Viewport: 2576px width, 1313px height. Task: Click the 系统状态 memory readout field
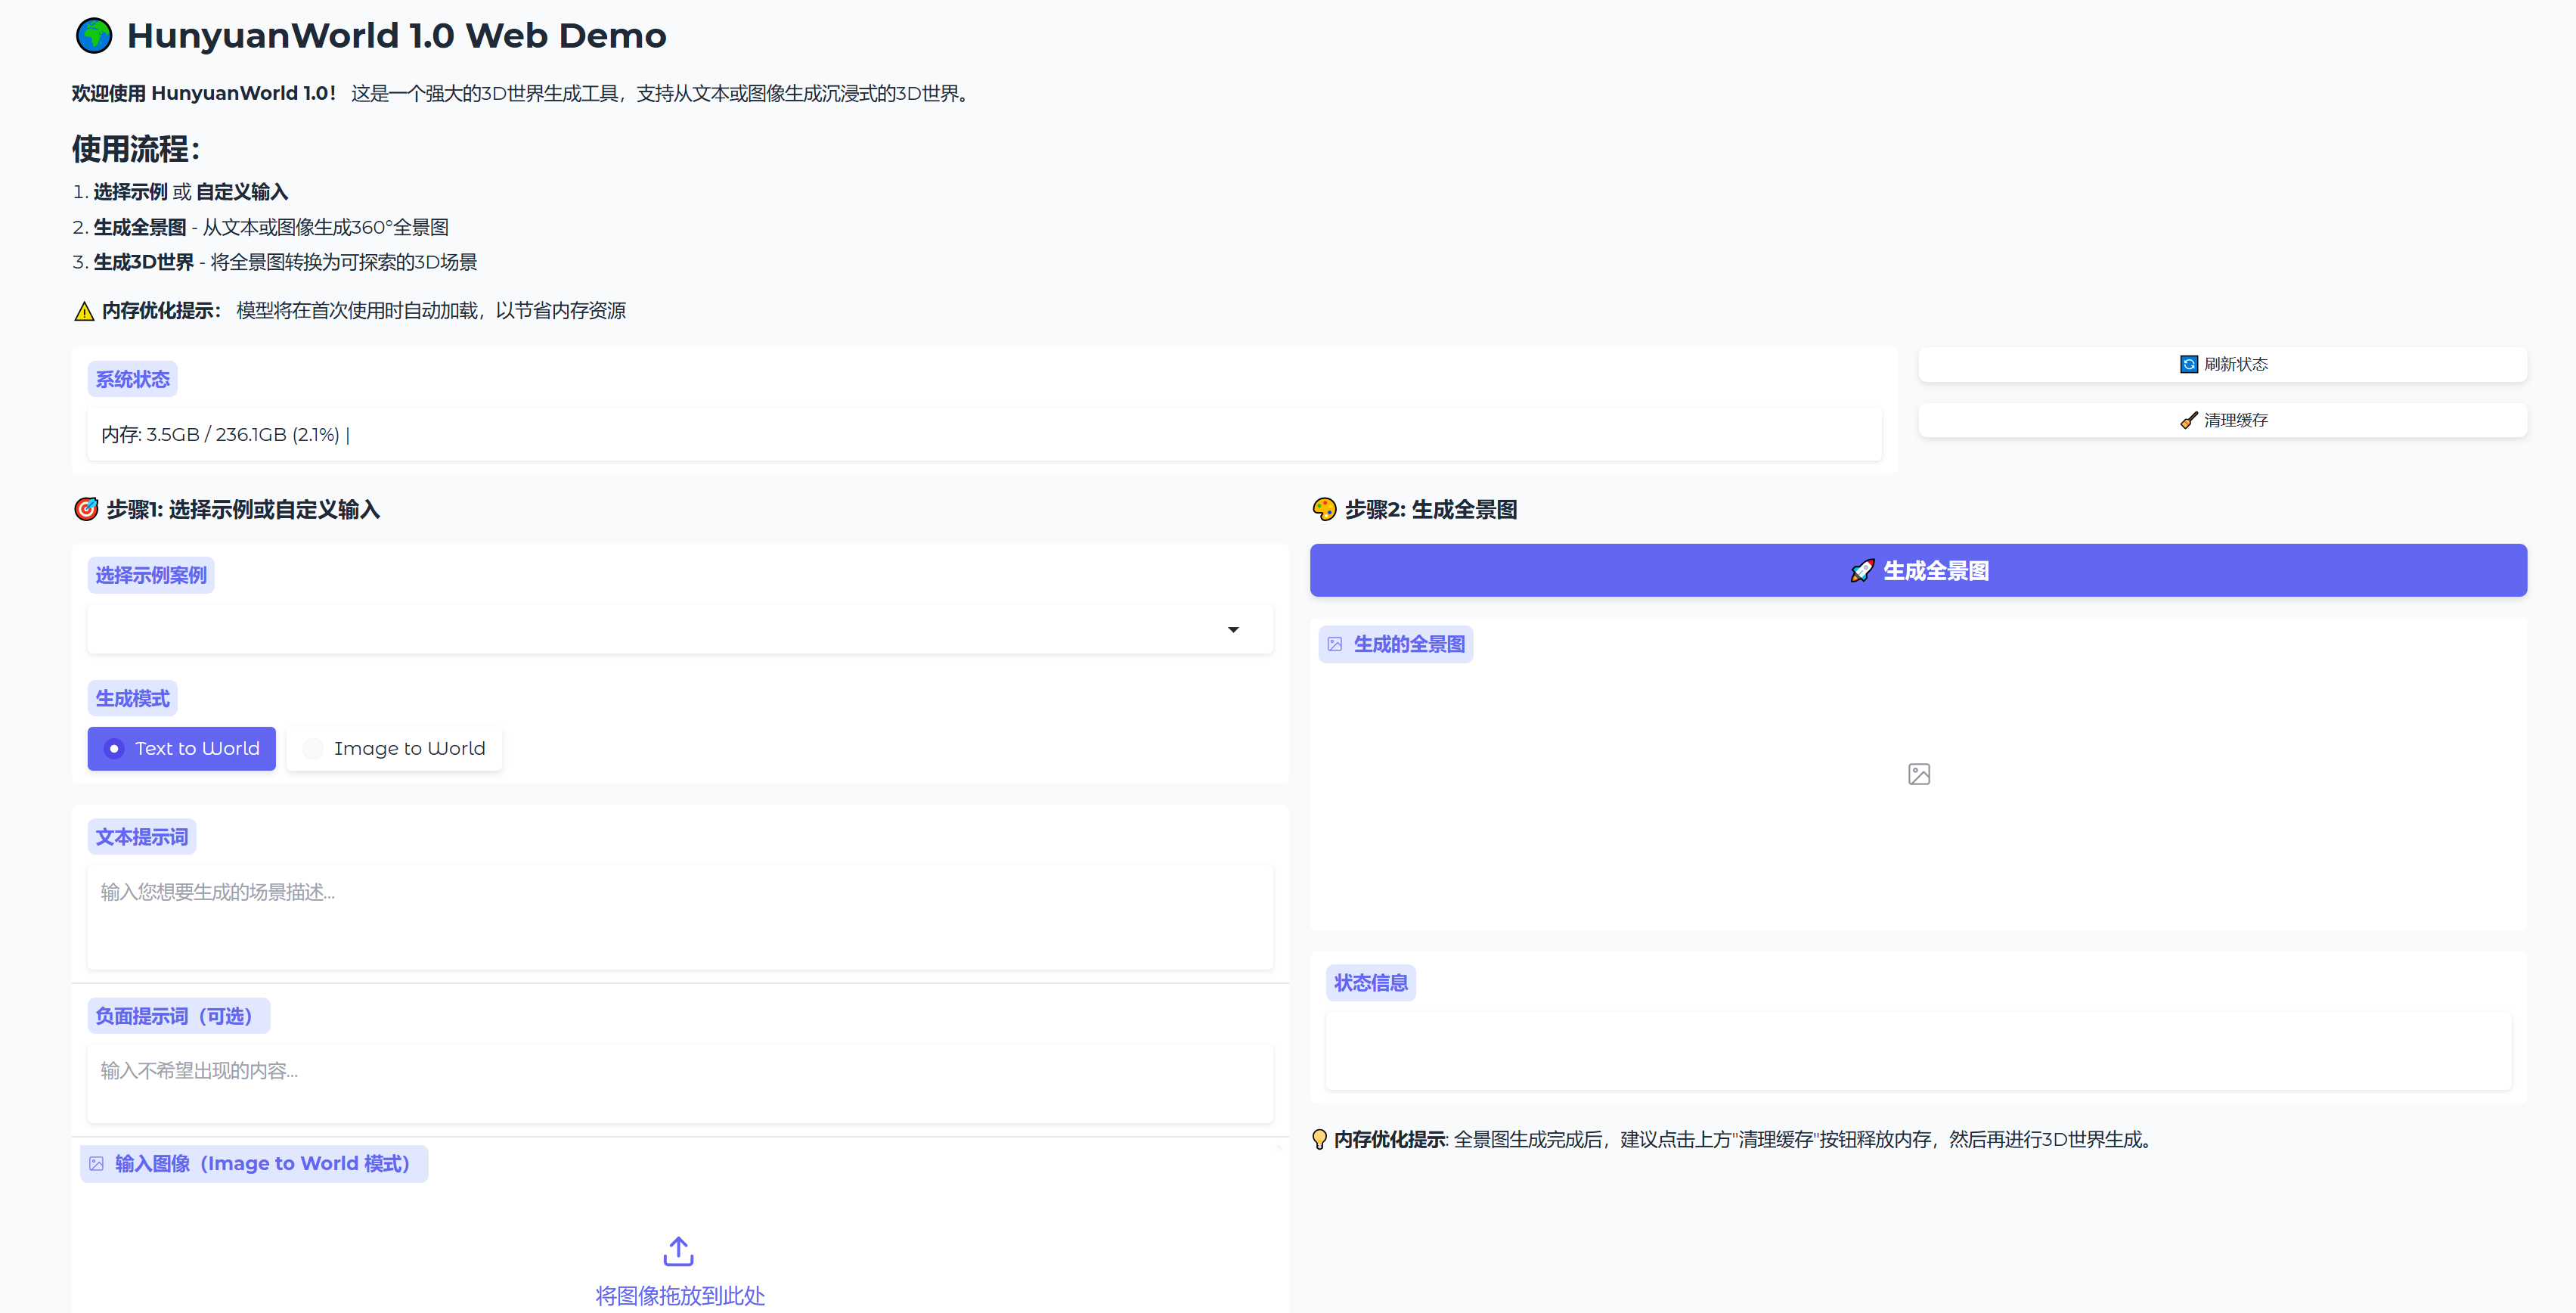tap(984, 435)
